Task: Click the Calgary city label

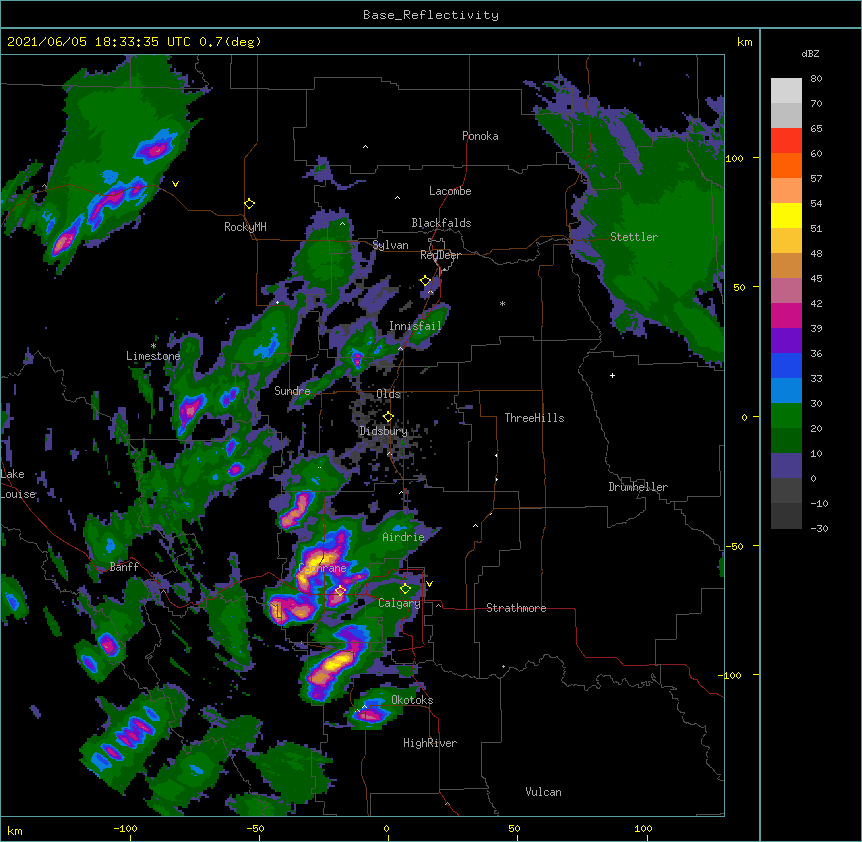Action: [399, 603]
